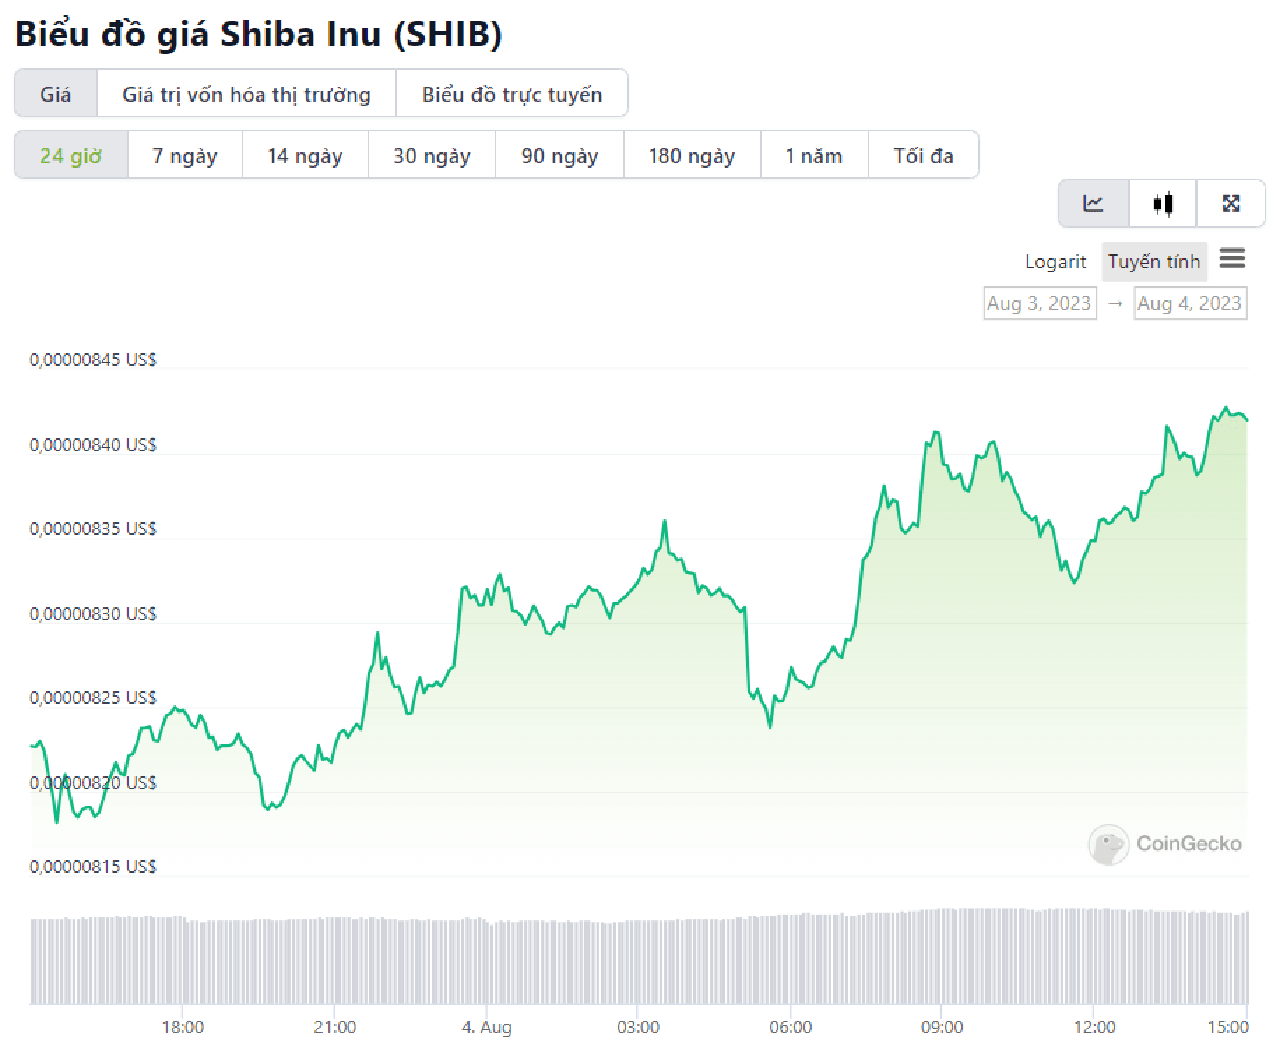Click the 0,00000845 US$ axis label

point(93,360)
